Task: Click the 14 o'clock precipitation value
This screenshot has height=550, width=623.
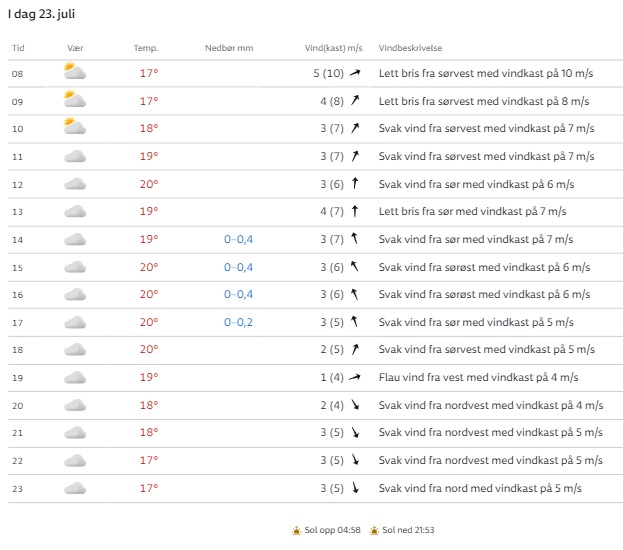Action: tap(238, 239)
